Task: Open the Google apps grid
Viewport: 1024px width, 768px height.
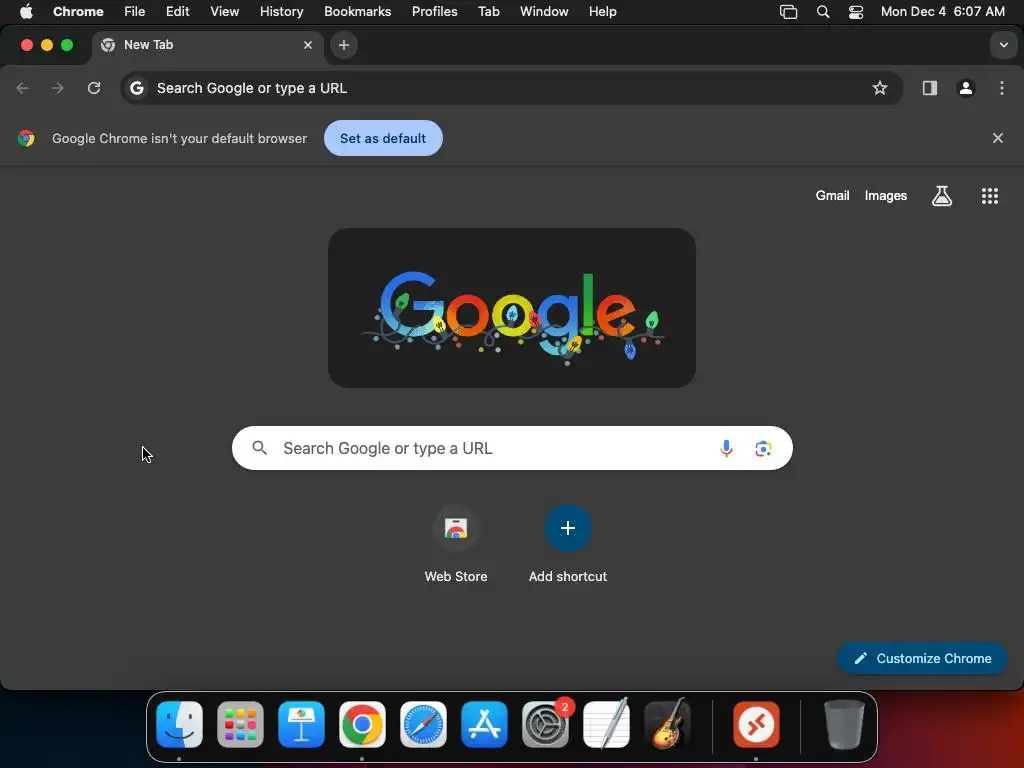Action: click(989, 196)
